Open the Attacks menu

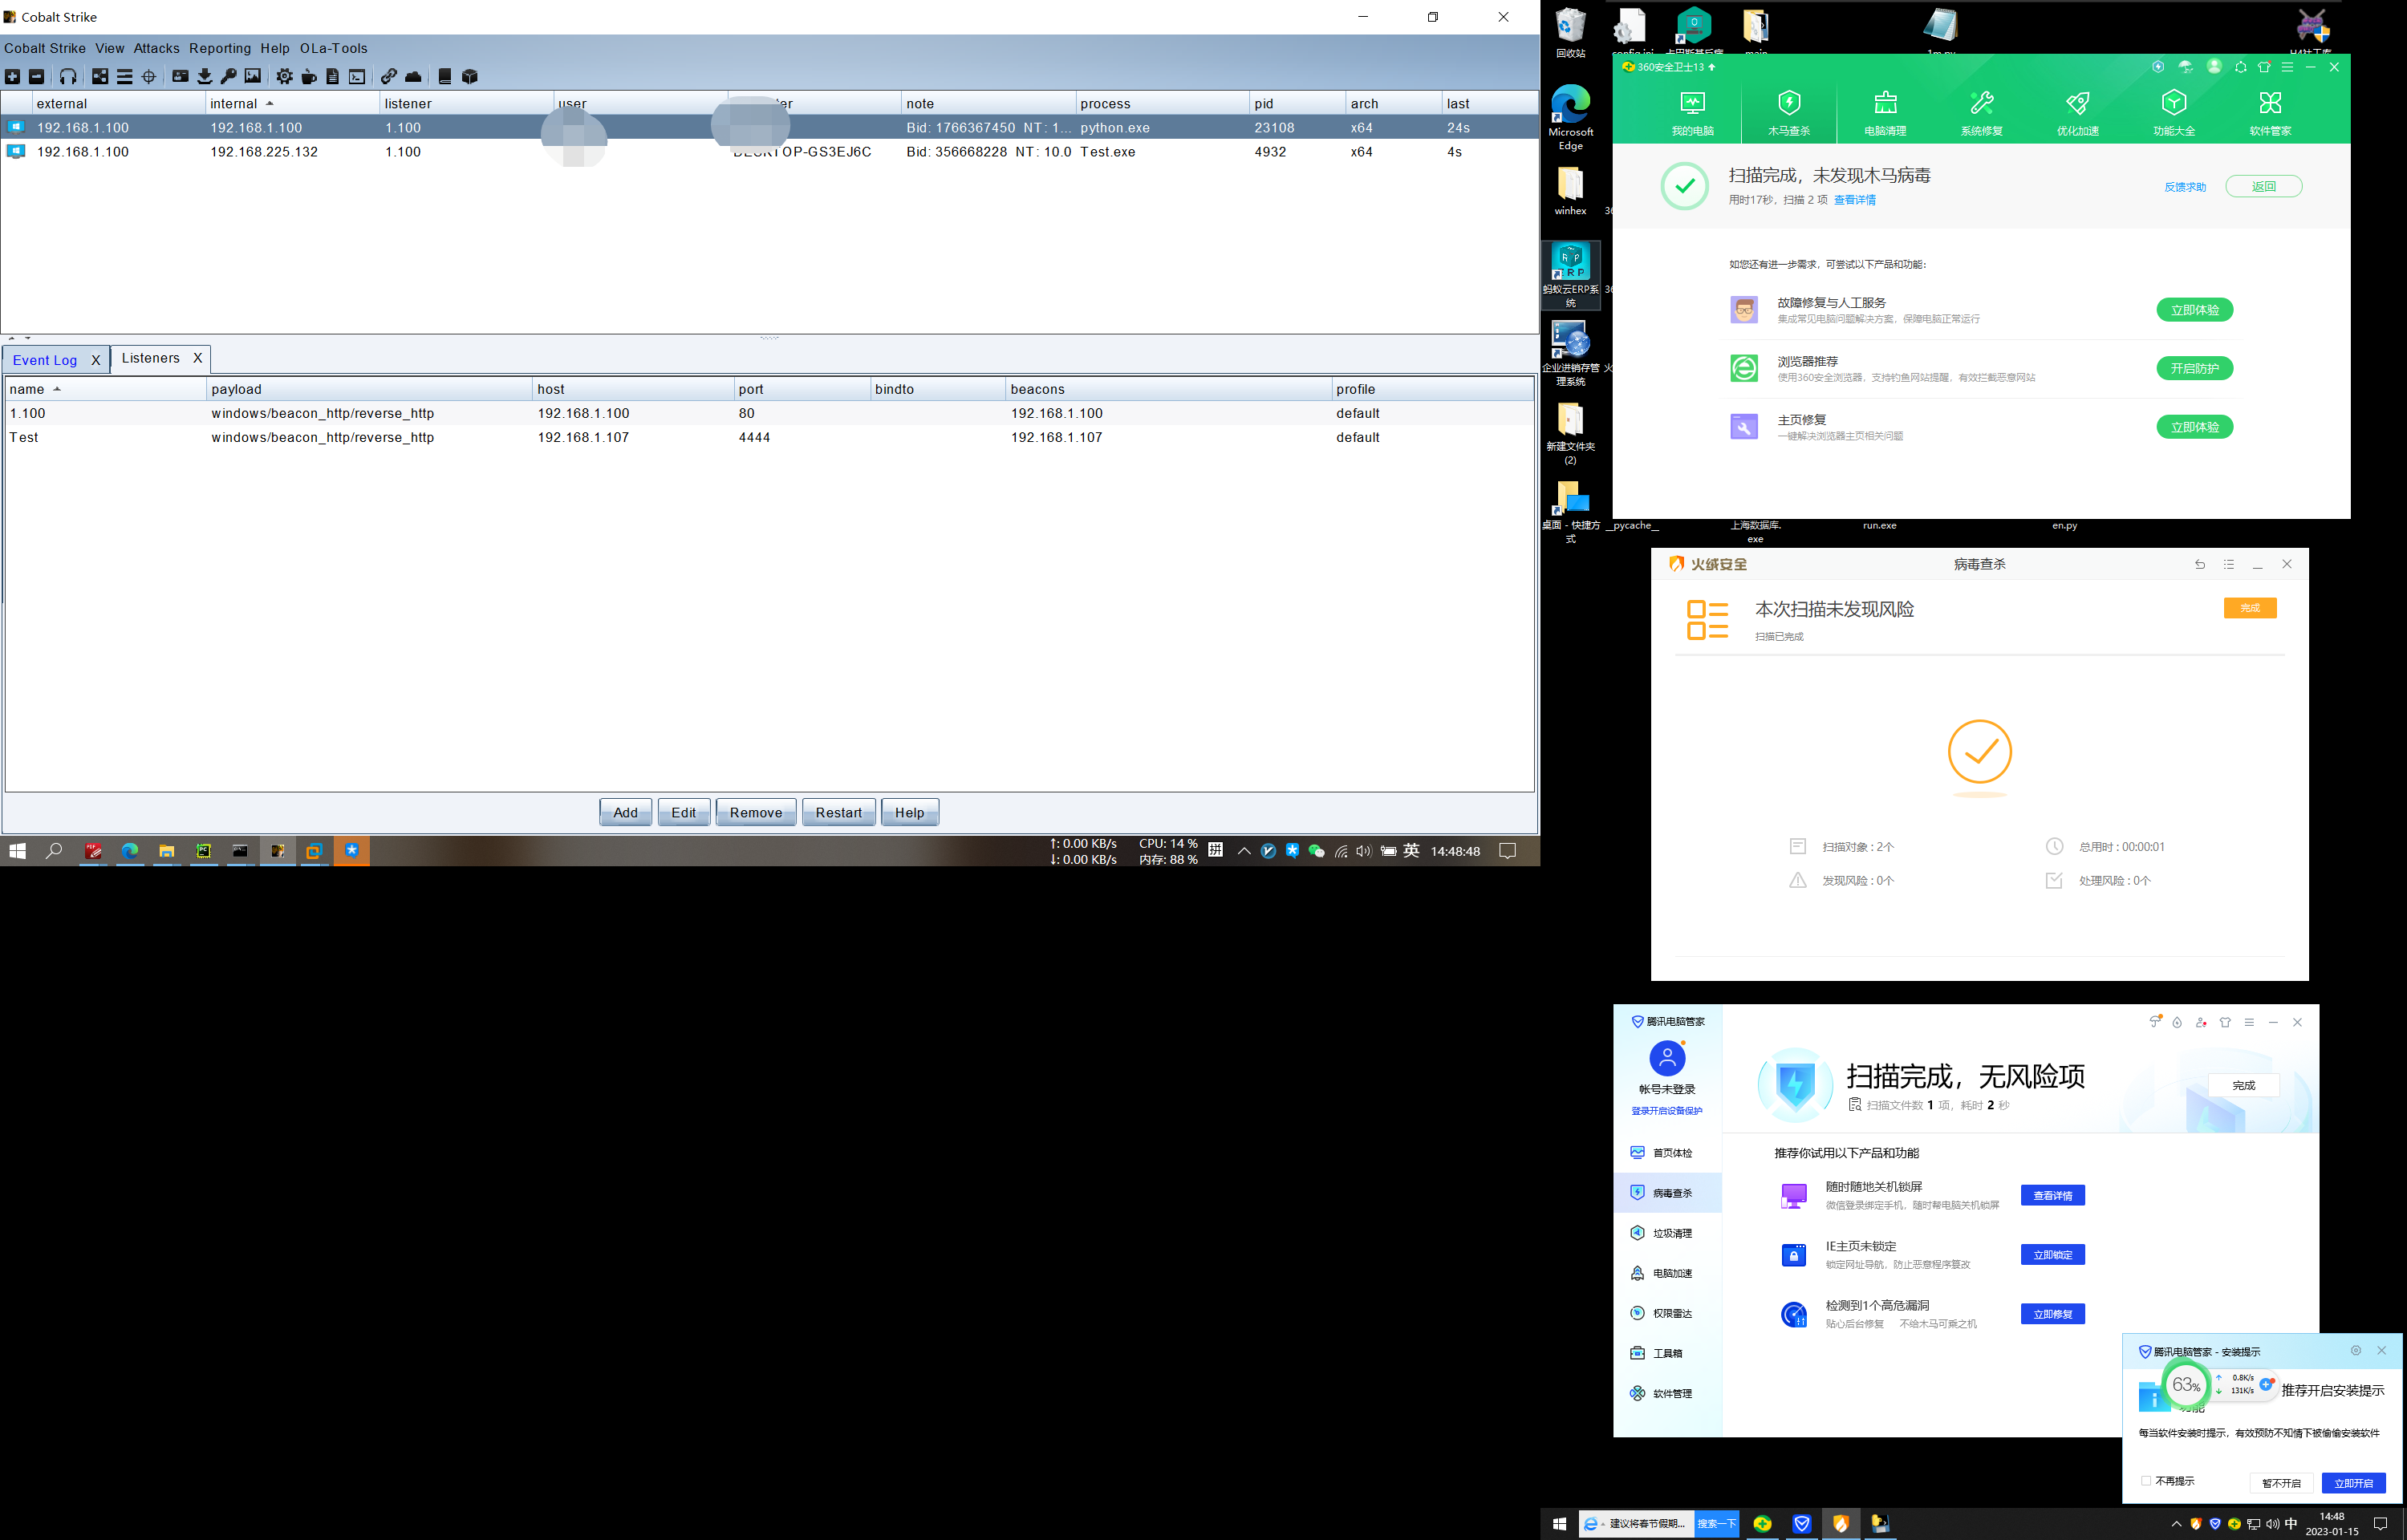pyautogui.click(x=156, y=48)
